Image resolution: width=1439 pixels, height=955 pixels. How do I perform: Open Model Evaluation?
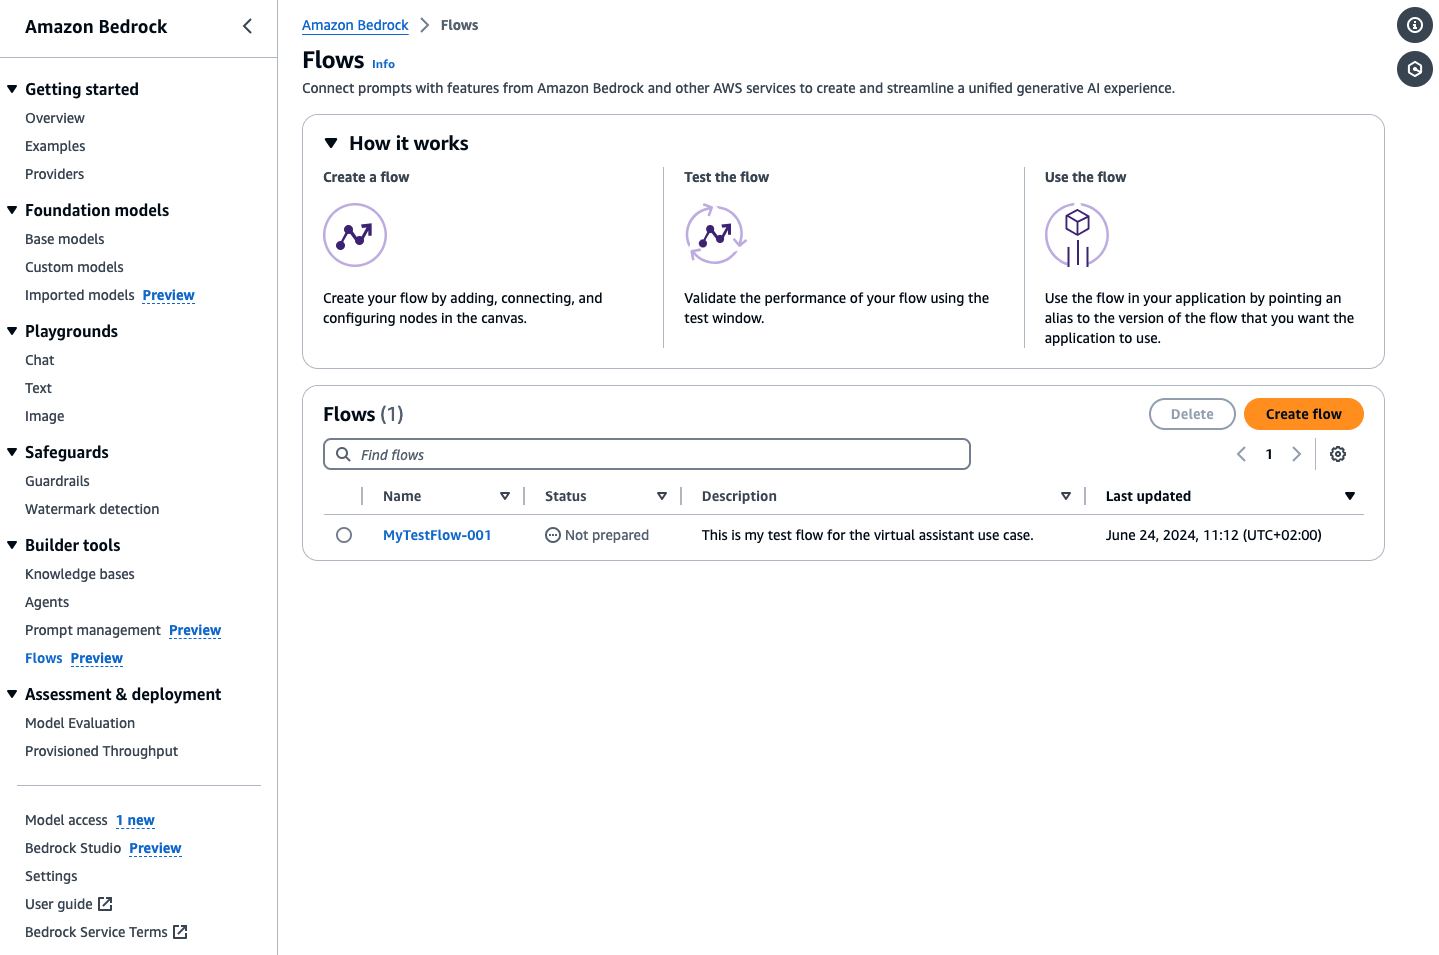[x=80, y=723]
